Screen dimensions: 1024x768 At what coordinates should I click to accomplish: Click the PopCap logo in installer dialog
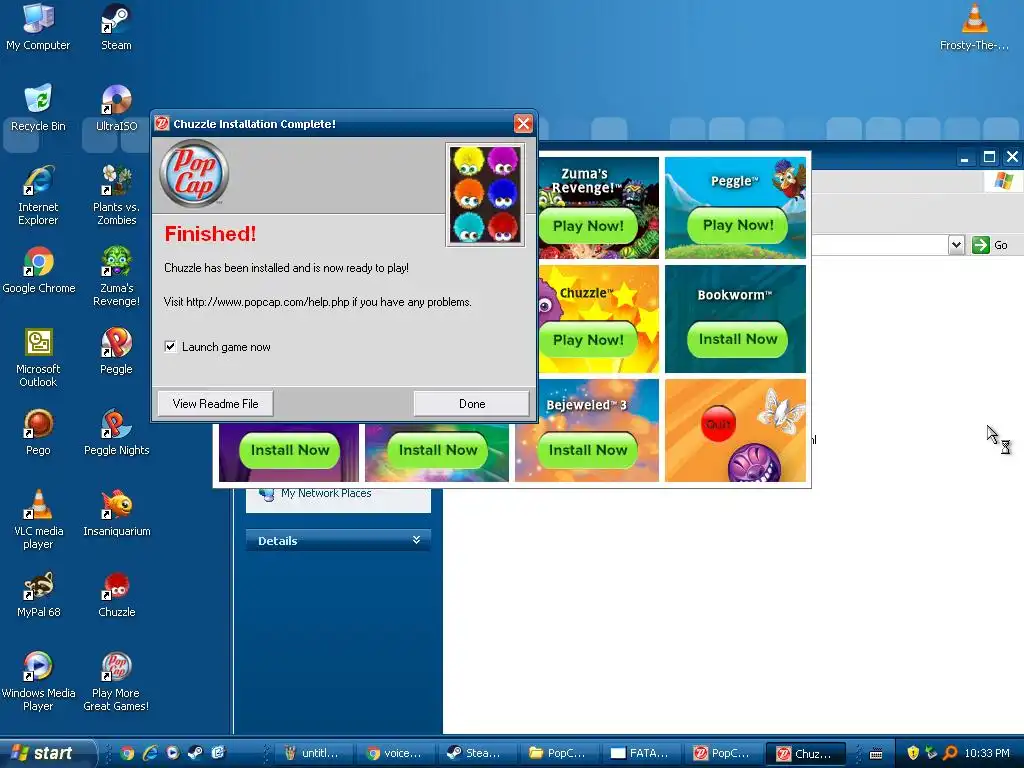(194, 173)
